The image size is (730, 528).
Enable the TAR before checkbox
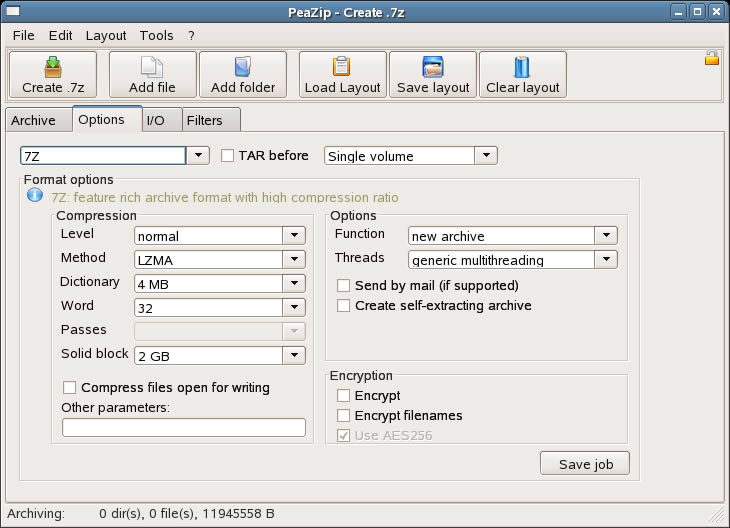(227, 156)
